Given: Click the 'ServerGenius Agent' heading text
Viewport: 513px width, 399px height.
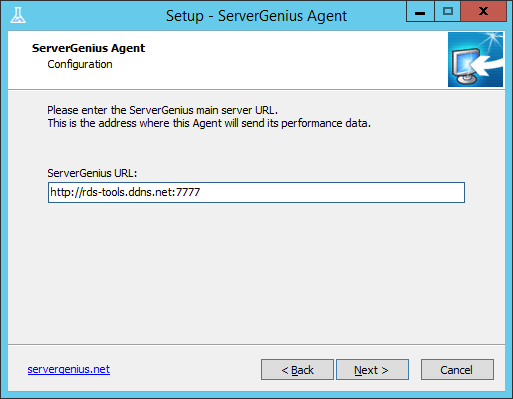Looking at the screenshot, I should click(x=88, y=48).
